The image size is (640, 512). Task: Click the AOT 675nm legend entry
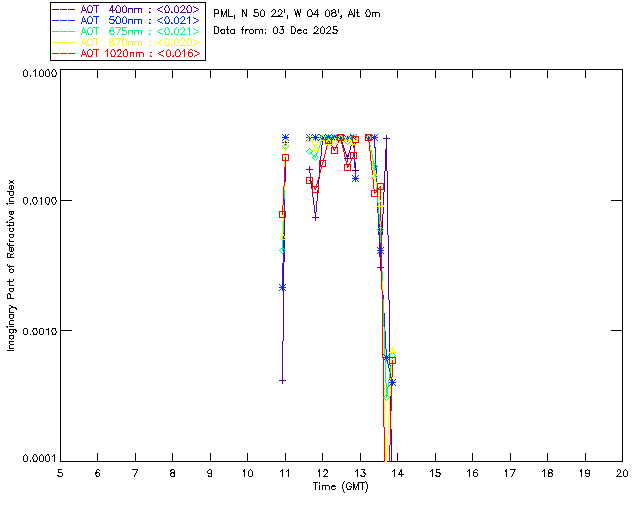127,31
